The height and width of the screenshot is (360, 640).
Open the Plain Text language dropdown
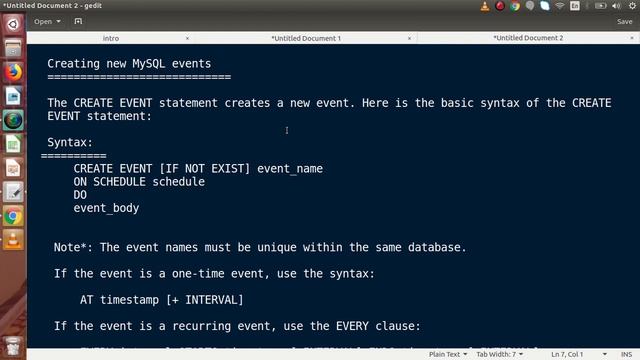click(x=448, y=354)
